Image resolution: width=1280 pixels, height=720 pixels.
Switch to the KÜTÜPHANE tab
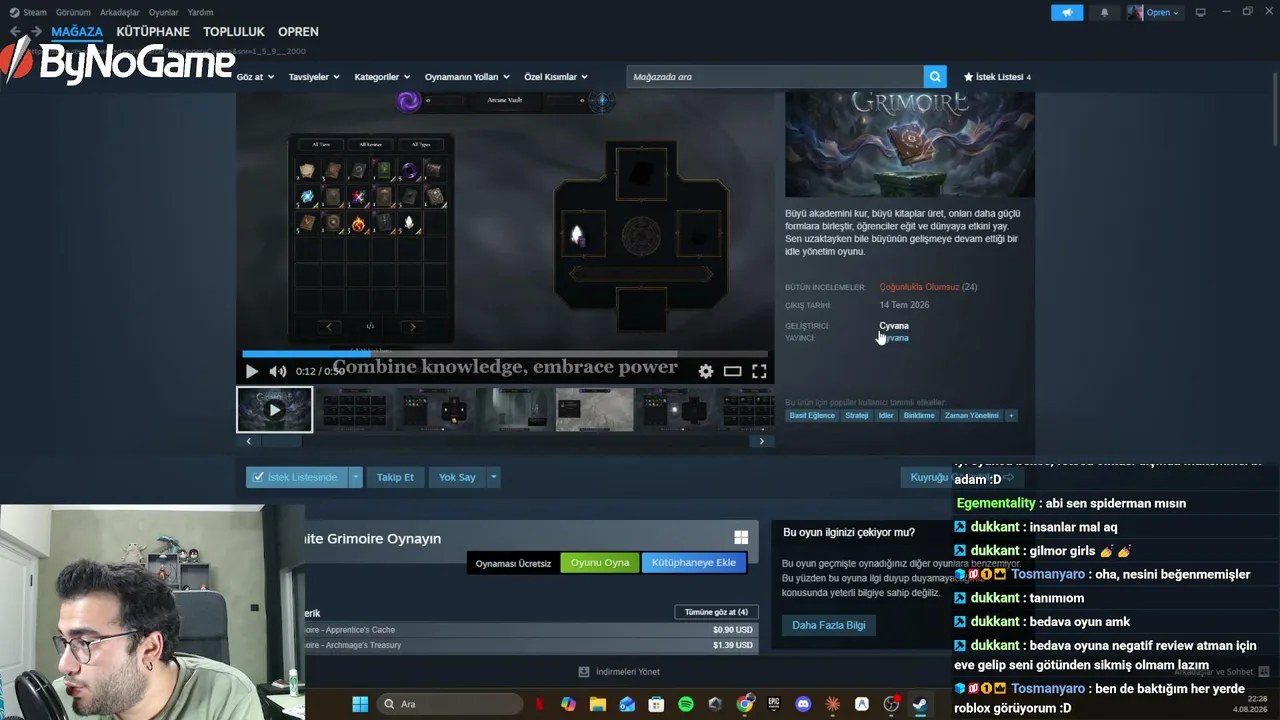153,32
